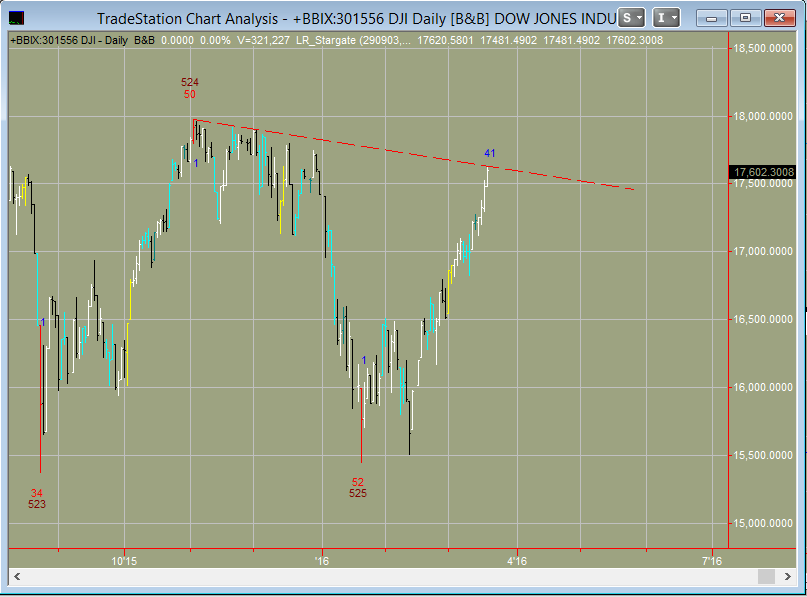Click the 17620.5801 value in status line
807x597 pixels.
(x=445, y=40)
